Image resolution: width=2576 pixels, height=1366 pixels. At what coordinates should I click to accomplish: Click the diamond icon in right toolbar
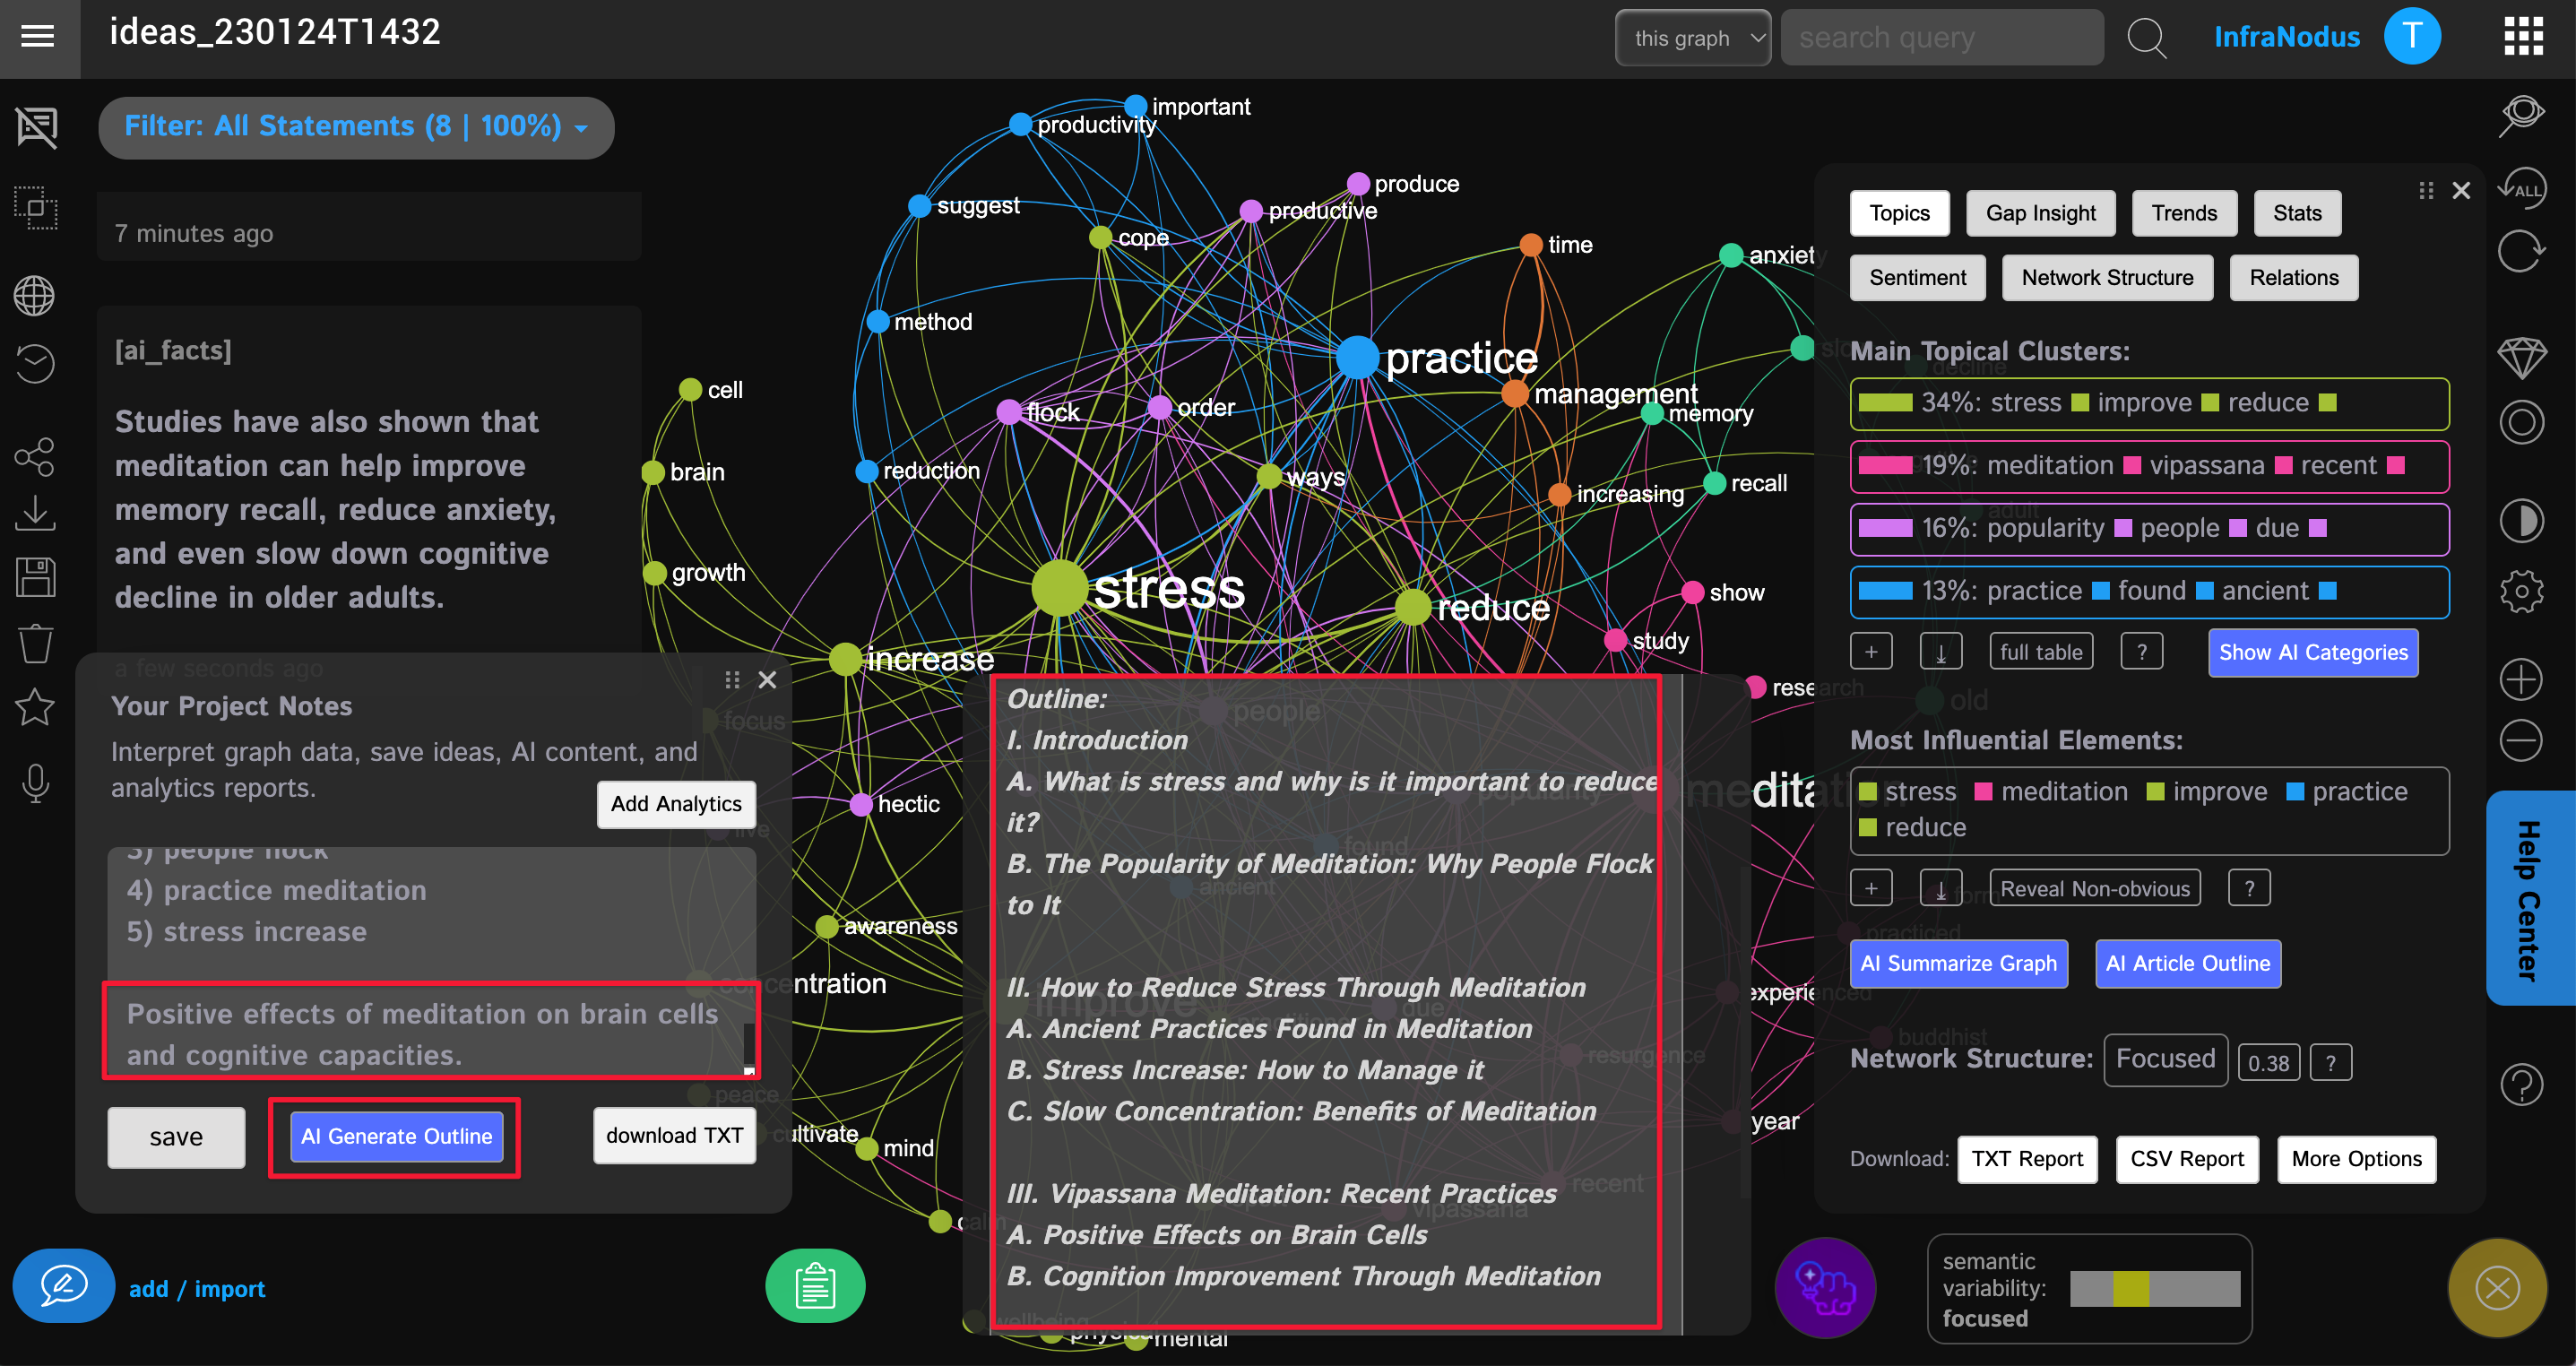click(x=2521, y=357)
